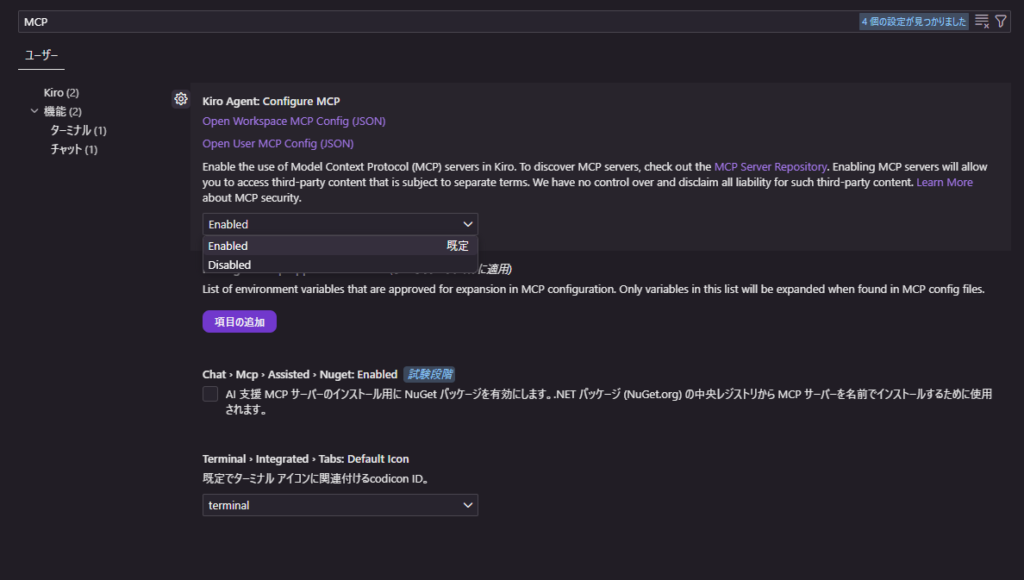Open the terminal default icon dropdown
The width and height of the screenshot is (1024, 580).
pos(340,505)
